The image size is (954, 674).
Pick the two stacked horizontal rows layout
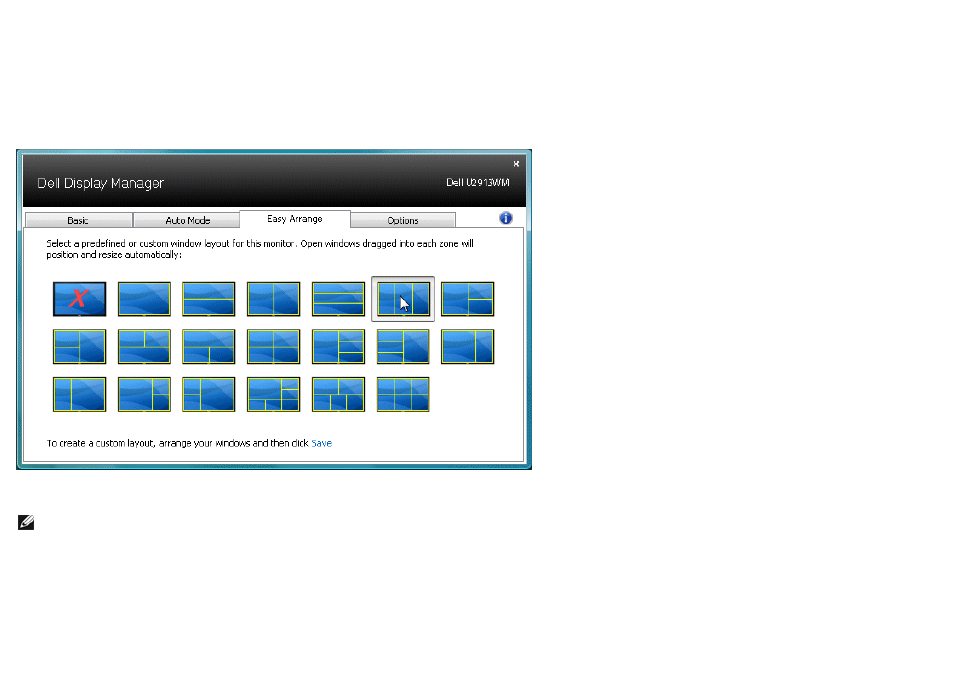coord(209,299)
